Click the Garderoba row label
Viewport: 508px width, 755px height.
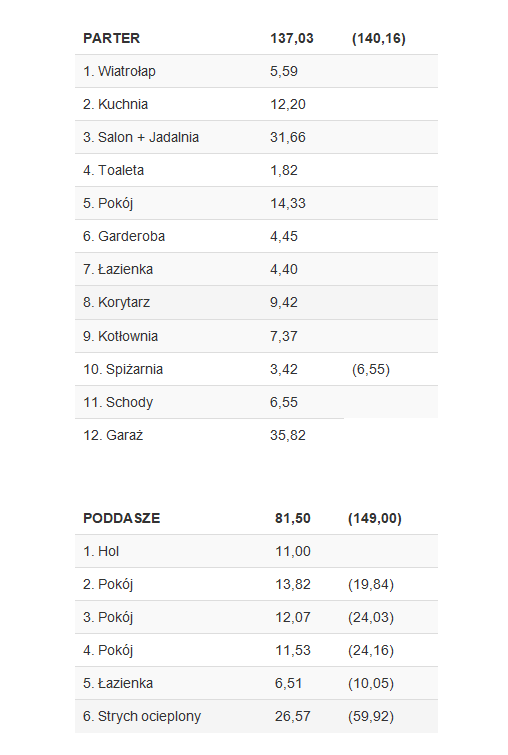124,236
